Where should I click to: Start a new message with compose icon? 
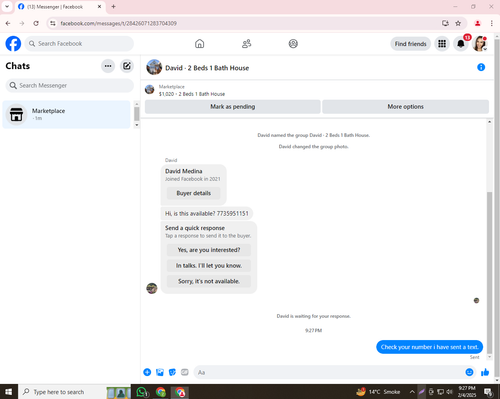point(127,66)
